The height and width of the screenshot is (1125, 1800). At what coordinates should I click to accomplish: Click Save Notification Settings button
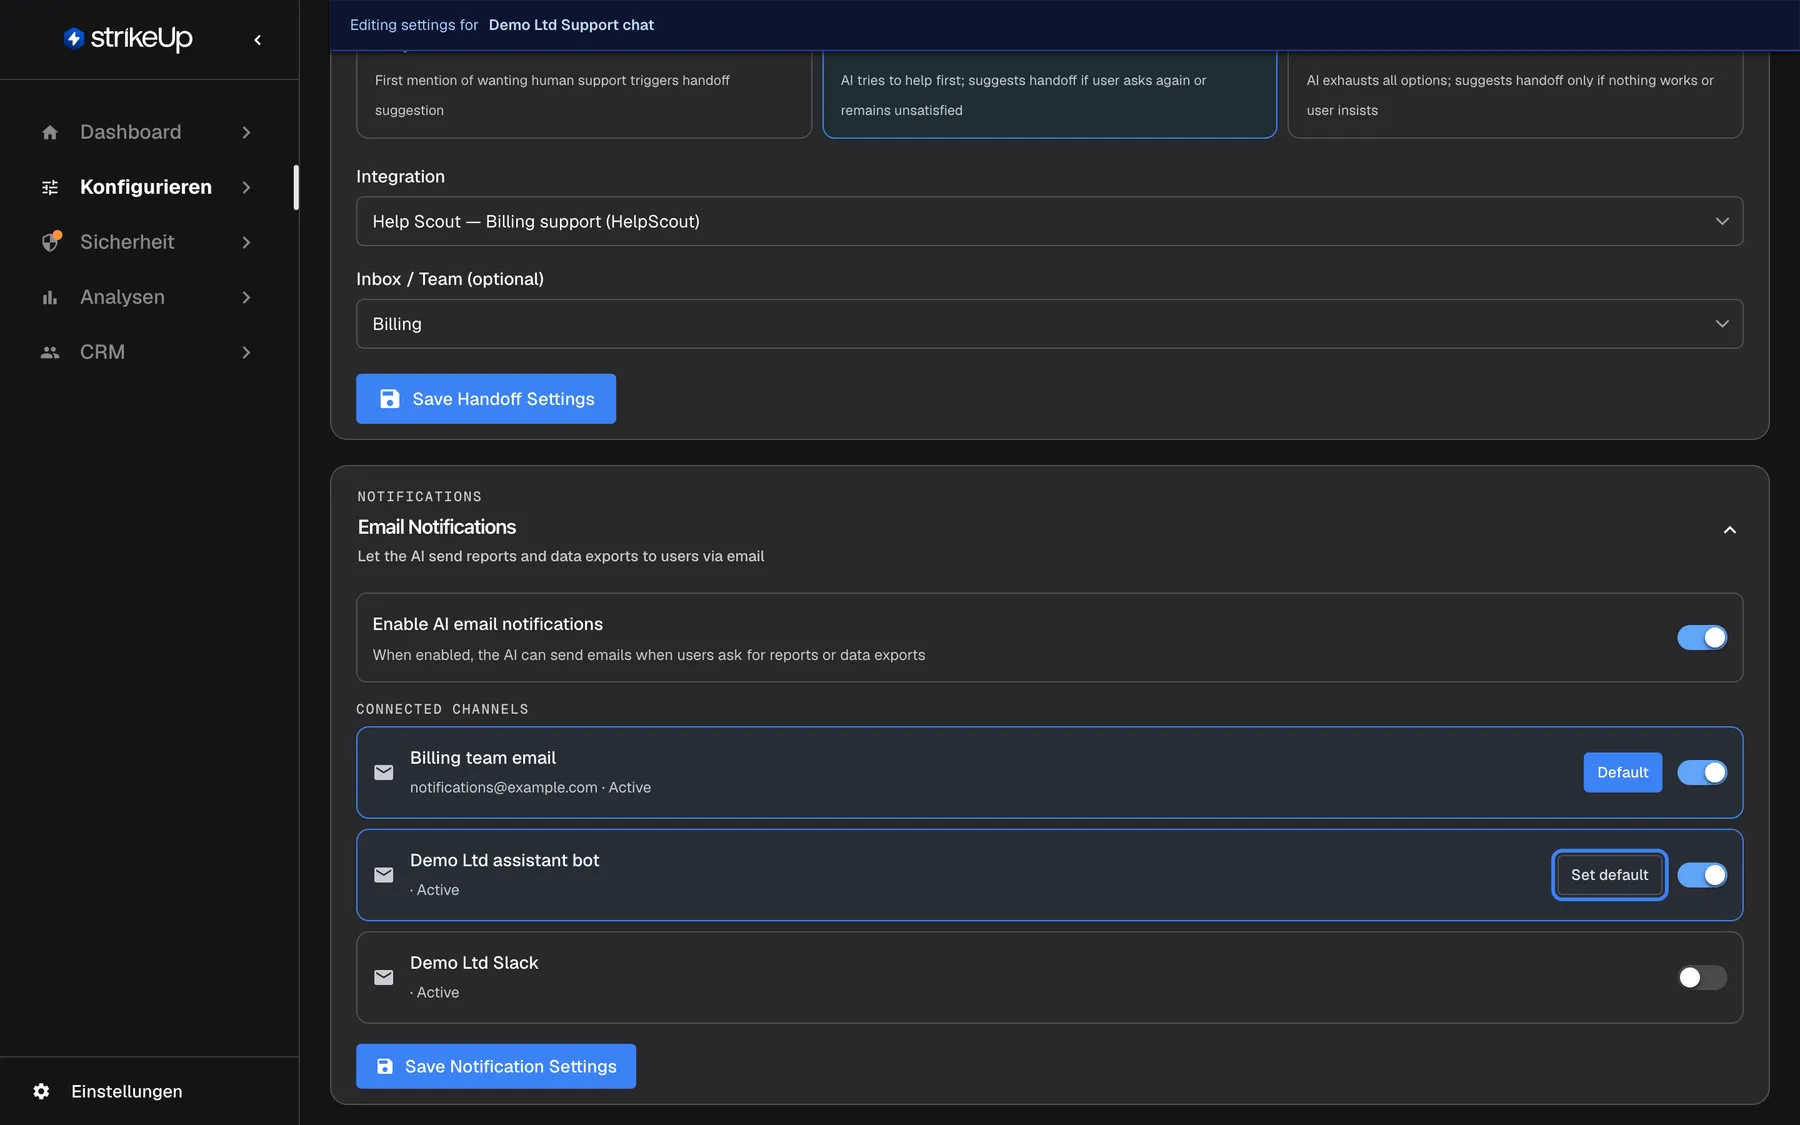pos(496,1066)
